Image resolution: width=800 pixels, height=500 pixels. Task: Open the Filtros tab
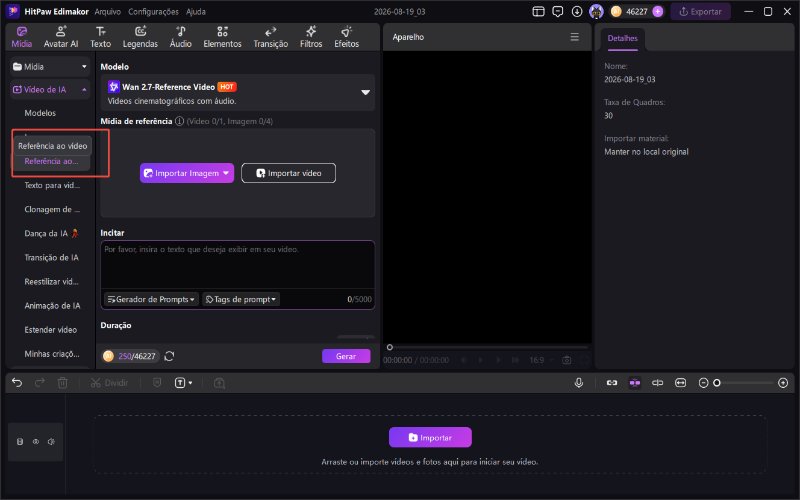click(x=311, y=37)
